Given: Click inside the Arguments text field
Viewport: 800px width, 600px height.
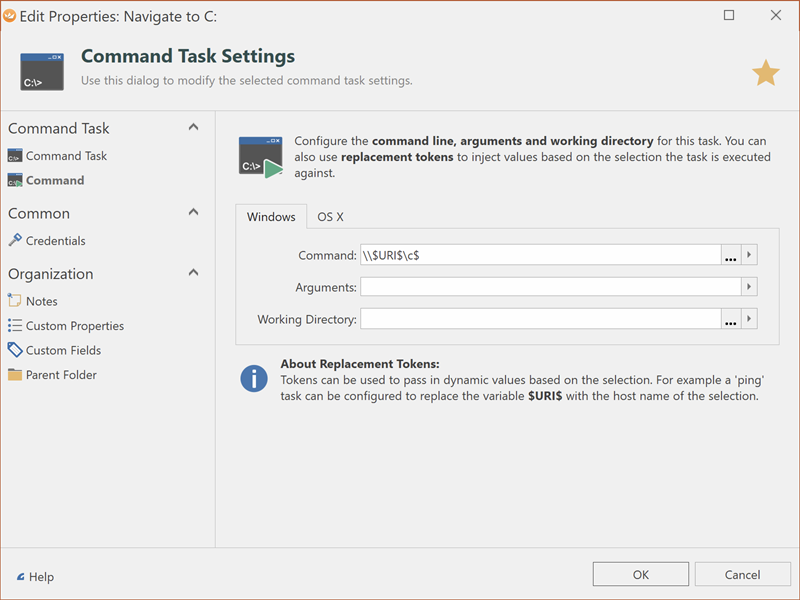Looking at the screenshot, I should [550, 288].
